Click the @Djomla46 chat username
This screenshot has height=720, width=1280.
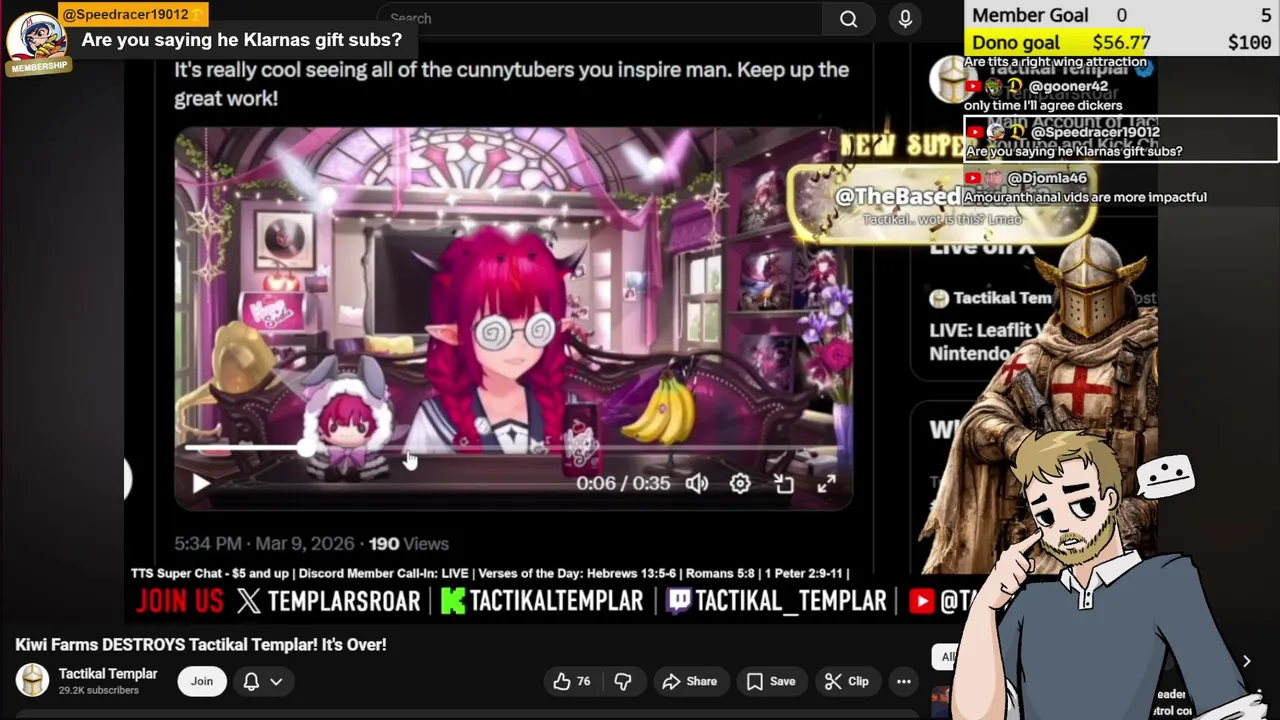[1047, 178]
